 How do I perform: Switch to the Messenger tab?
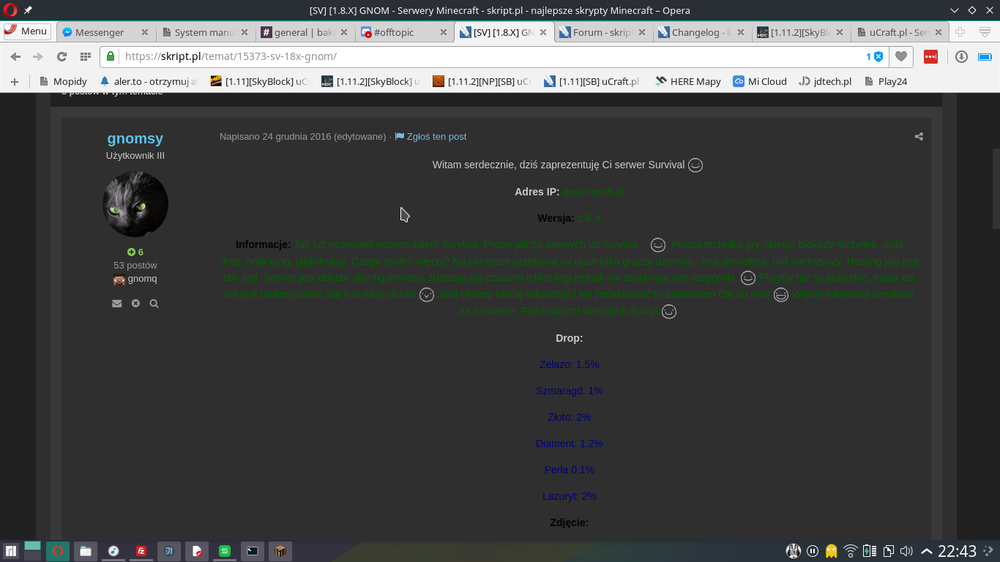[99, 32]
